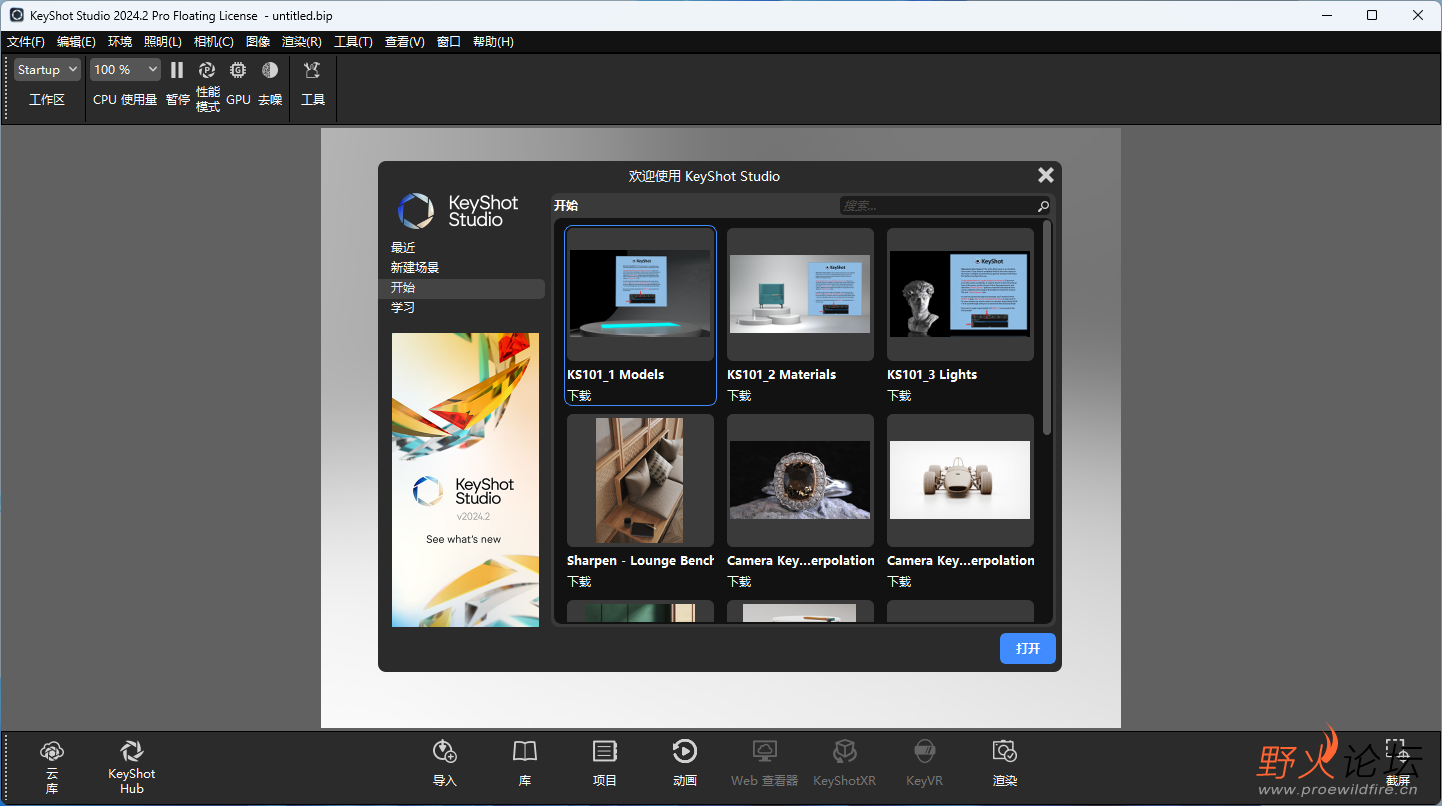Click download (下载) under KS101_1 Models
This screenshot has height=806, width=1442.
click(x=579, y=396)
